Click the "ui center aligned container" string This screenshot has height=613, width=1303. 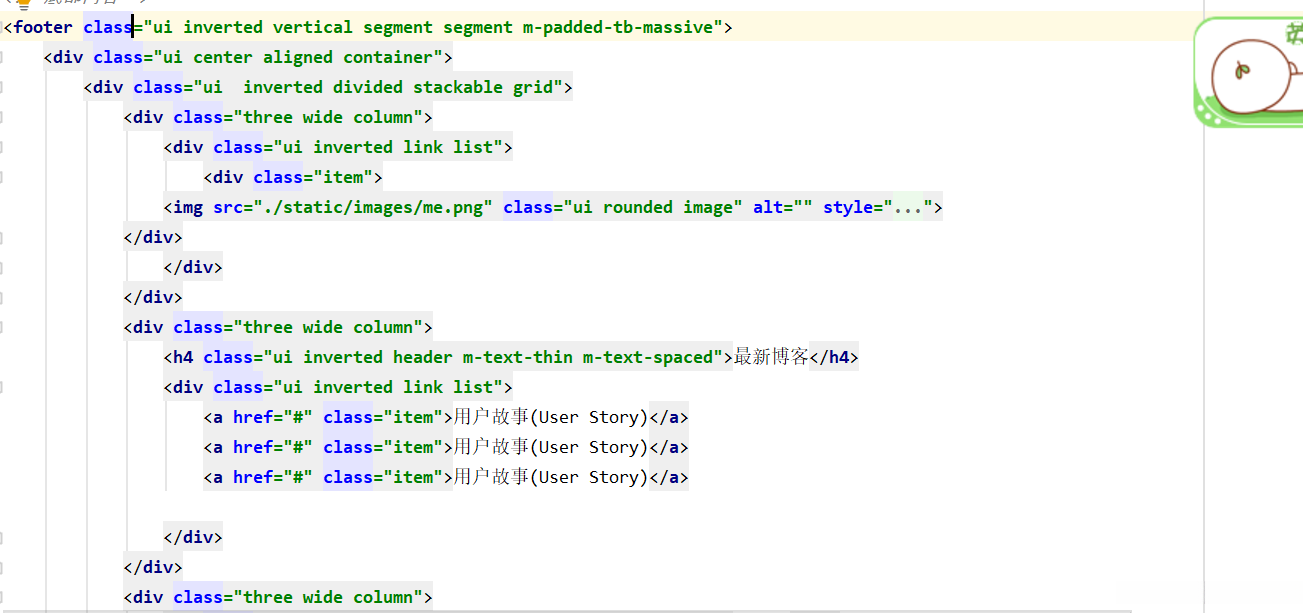(298, 57)
